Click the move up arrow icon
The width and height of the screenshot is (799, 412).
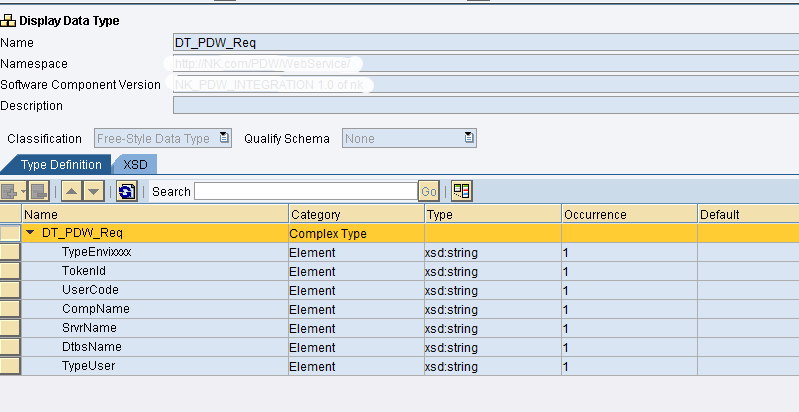[x=71, y=191]
